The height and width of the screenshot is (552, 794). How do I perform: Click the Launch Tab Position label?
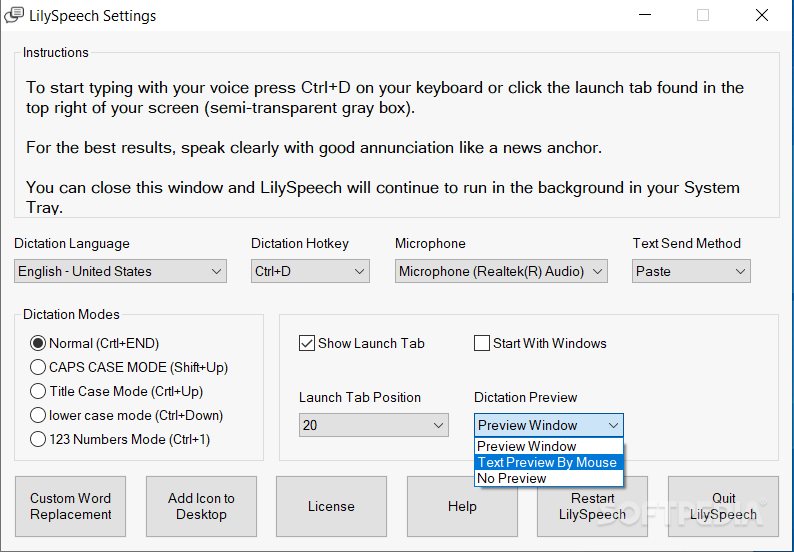(360, 398)
